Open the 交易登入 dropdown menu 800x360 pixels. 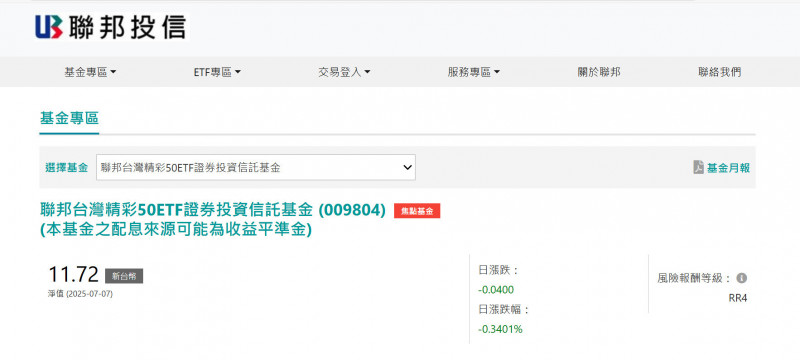pos(344,72)
